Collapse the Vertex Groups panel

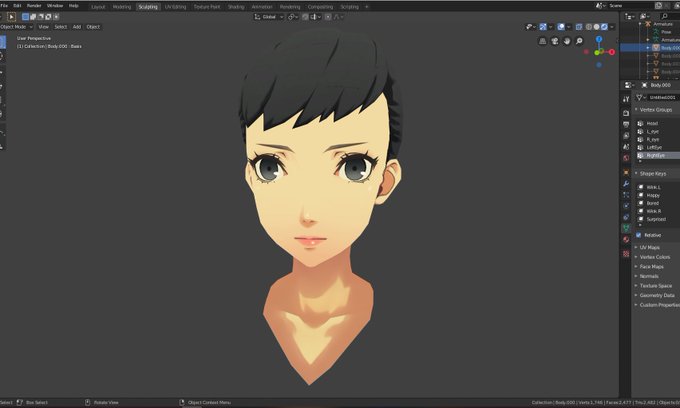click(655, 110)
